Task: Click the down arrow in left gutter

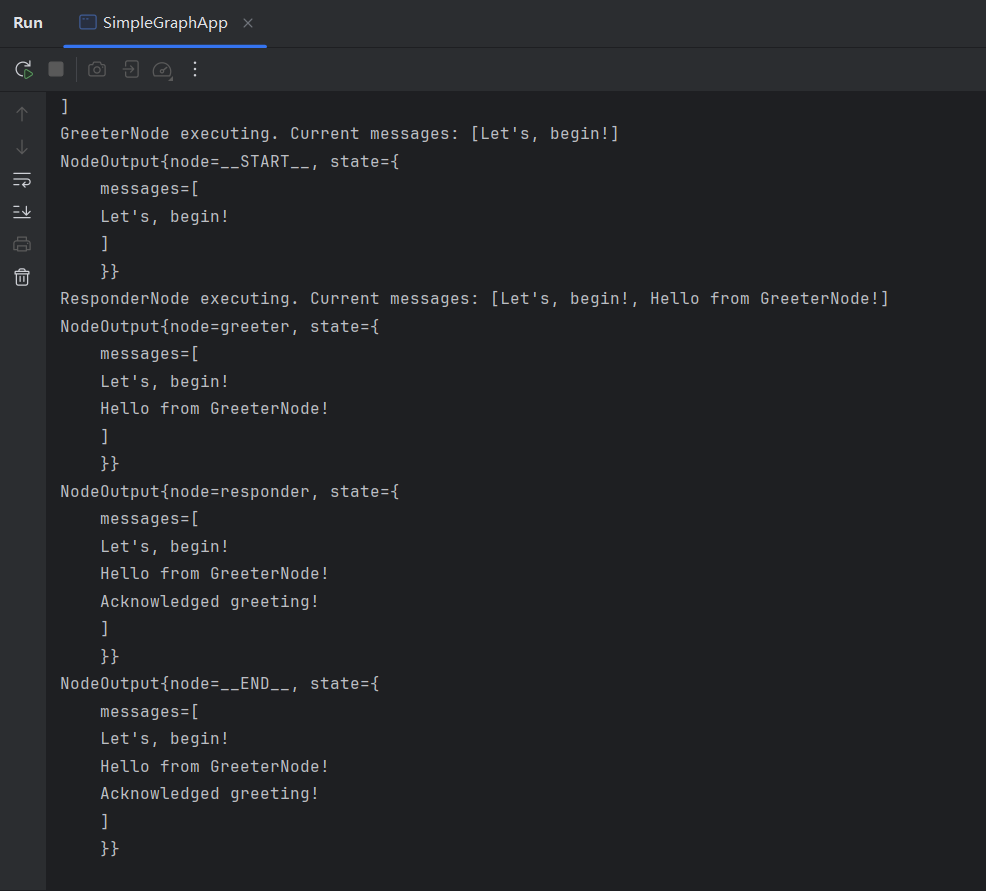Action: coord(22,147)
